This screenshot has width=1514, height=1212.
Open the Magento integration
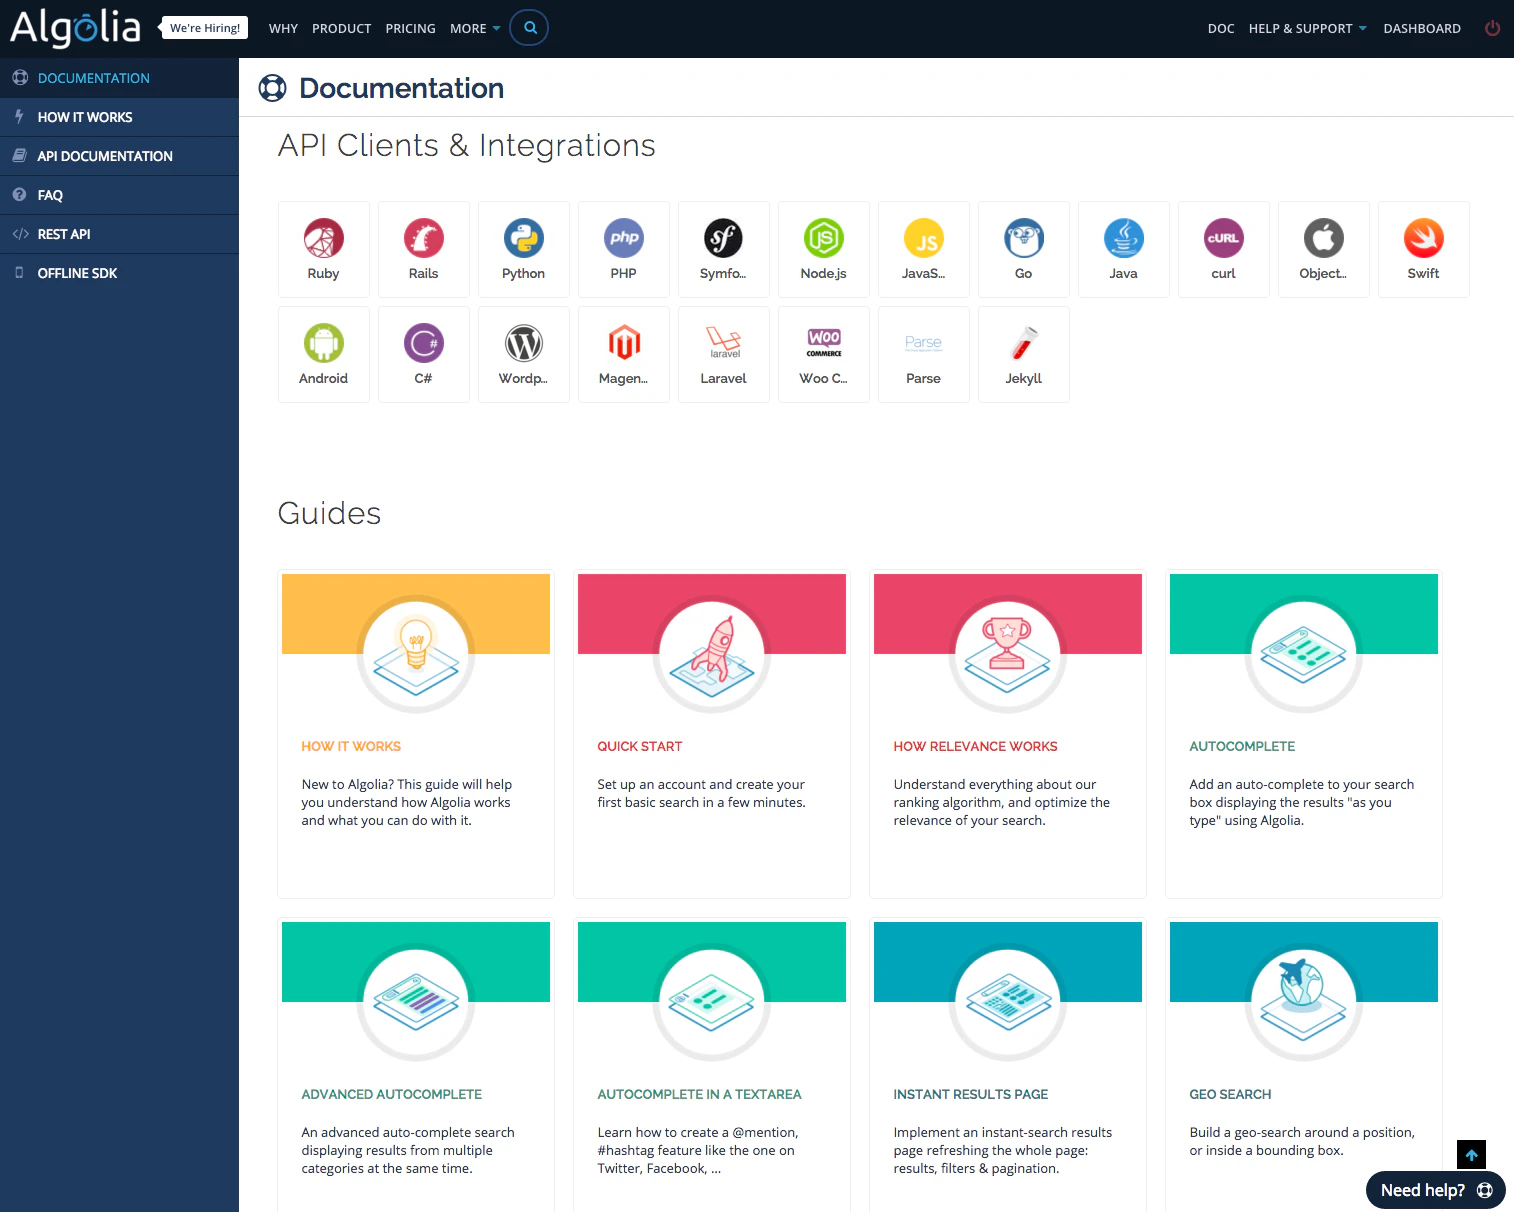pos(623,354)
